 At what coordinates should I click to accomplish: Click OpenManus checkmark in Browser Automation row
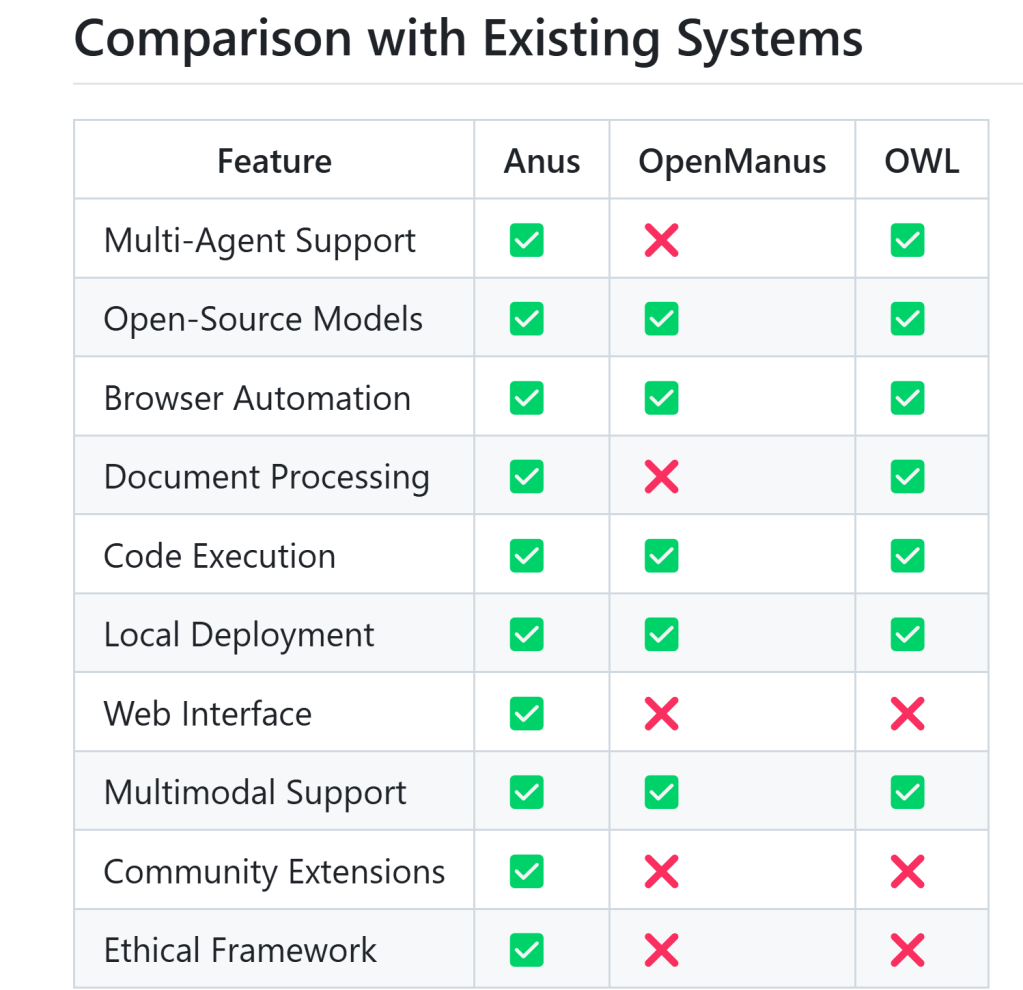point(661,399)
